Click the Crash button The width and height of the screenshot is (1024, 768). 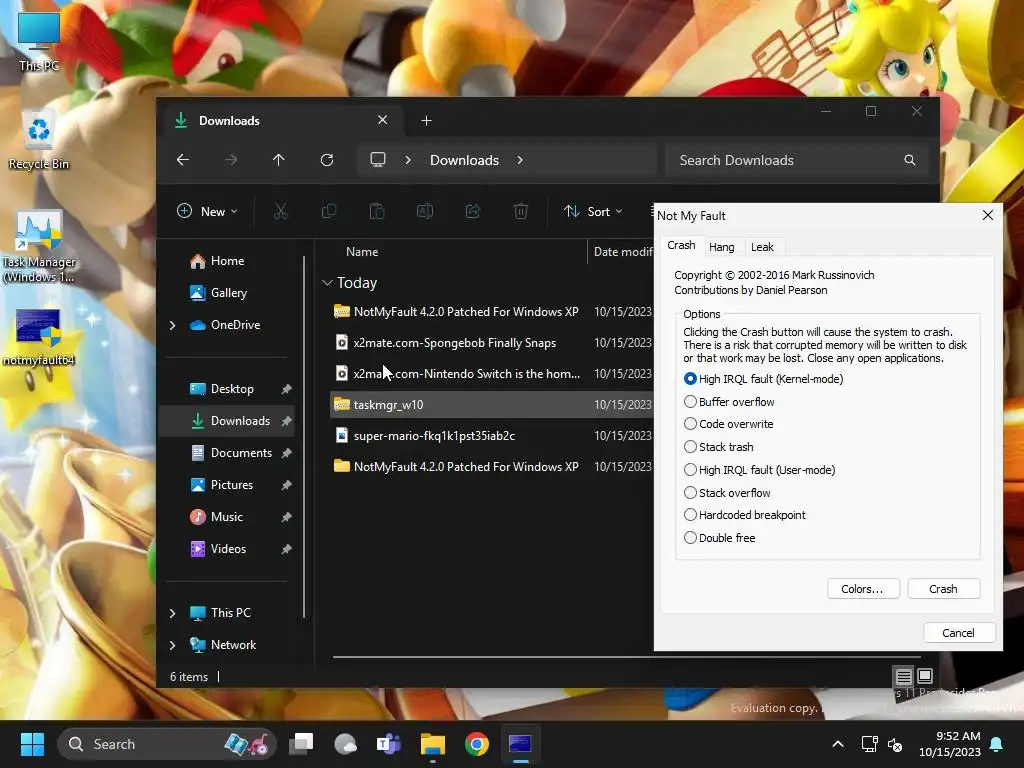coord(944,588)
